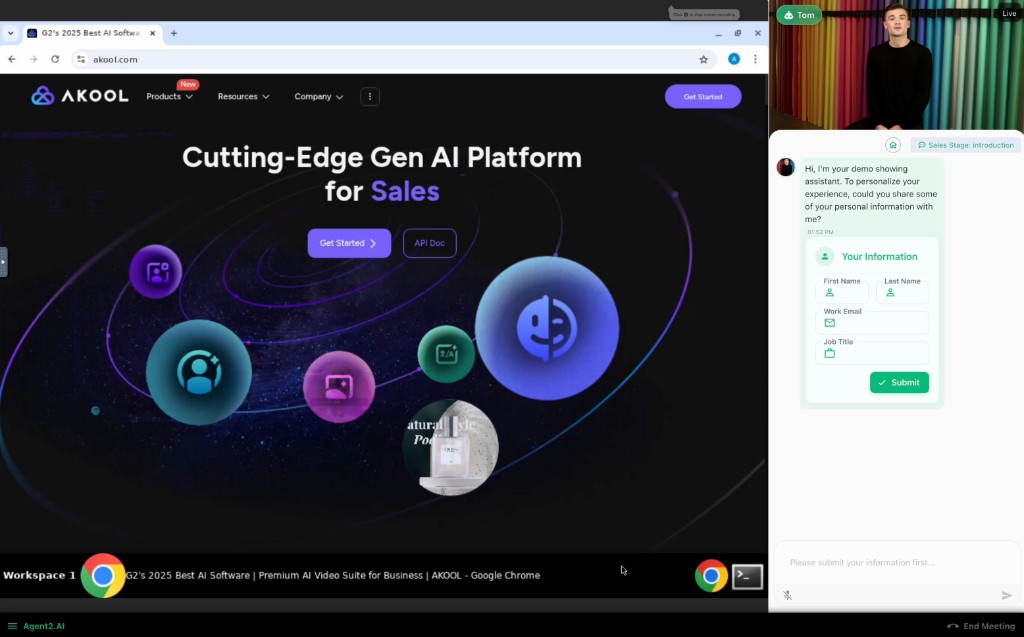Click the send arrow in the chat input

(x=1008, y=595)
